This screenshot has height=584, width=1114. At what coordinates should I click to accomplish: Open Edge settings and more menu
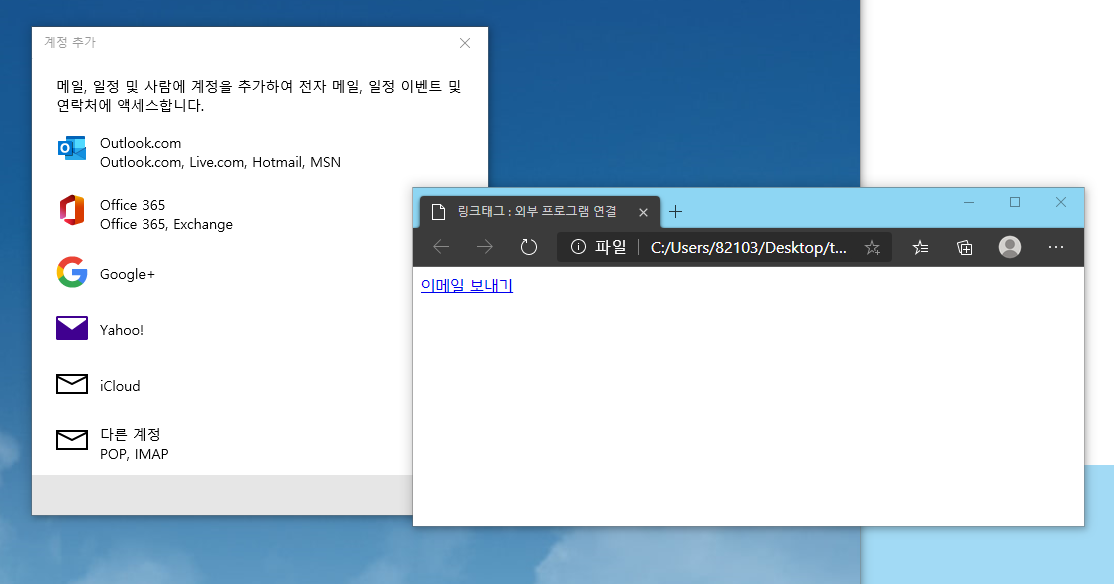click(x=1056, y=247)
